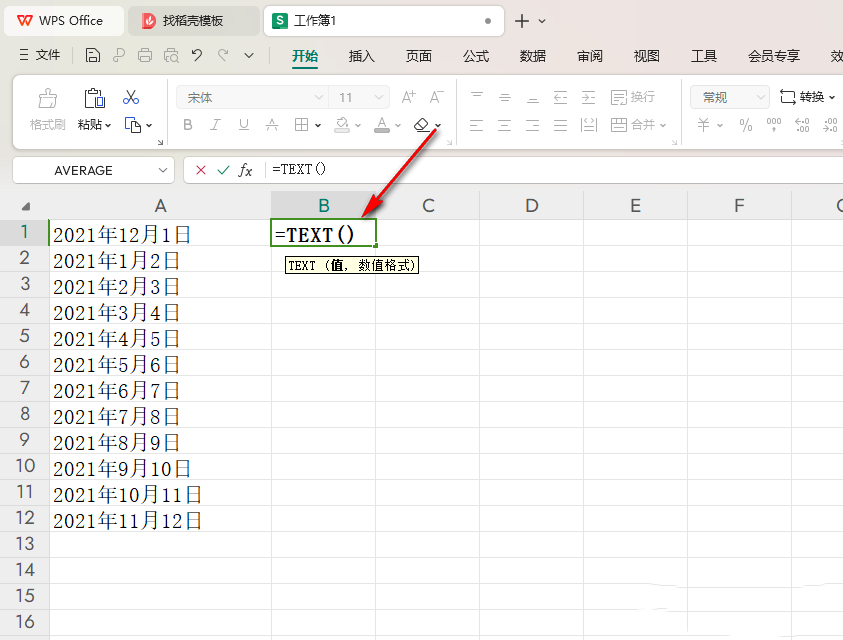Switch to the 审阅 (Review) tab
Image resolution: width=843 pixels, height=640 pixels.
pyautogui.click(x=590, y=56)
